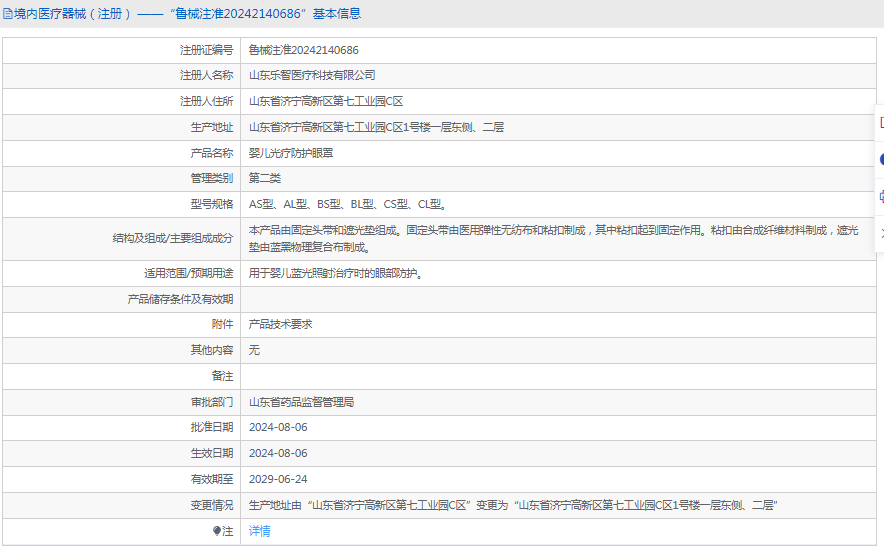
Task: Collapse the right floating sidebar with bottom arrow
Action: [x=880, y=232]
